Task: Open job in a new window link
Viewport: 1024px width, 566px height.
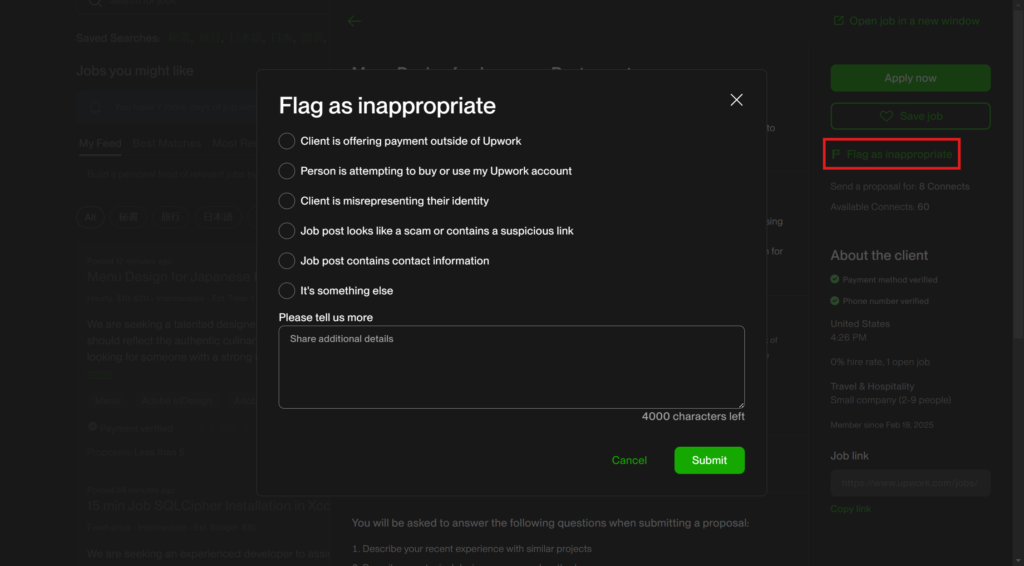Action: coord(914,21)
